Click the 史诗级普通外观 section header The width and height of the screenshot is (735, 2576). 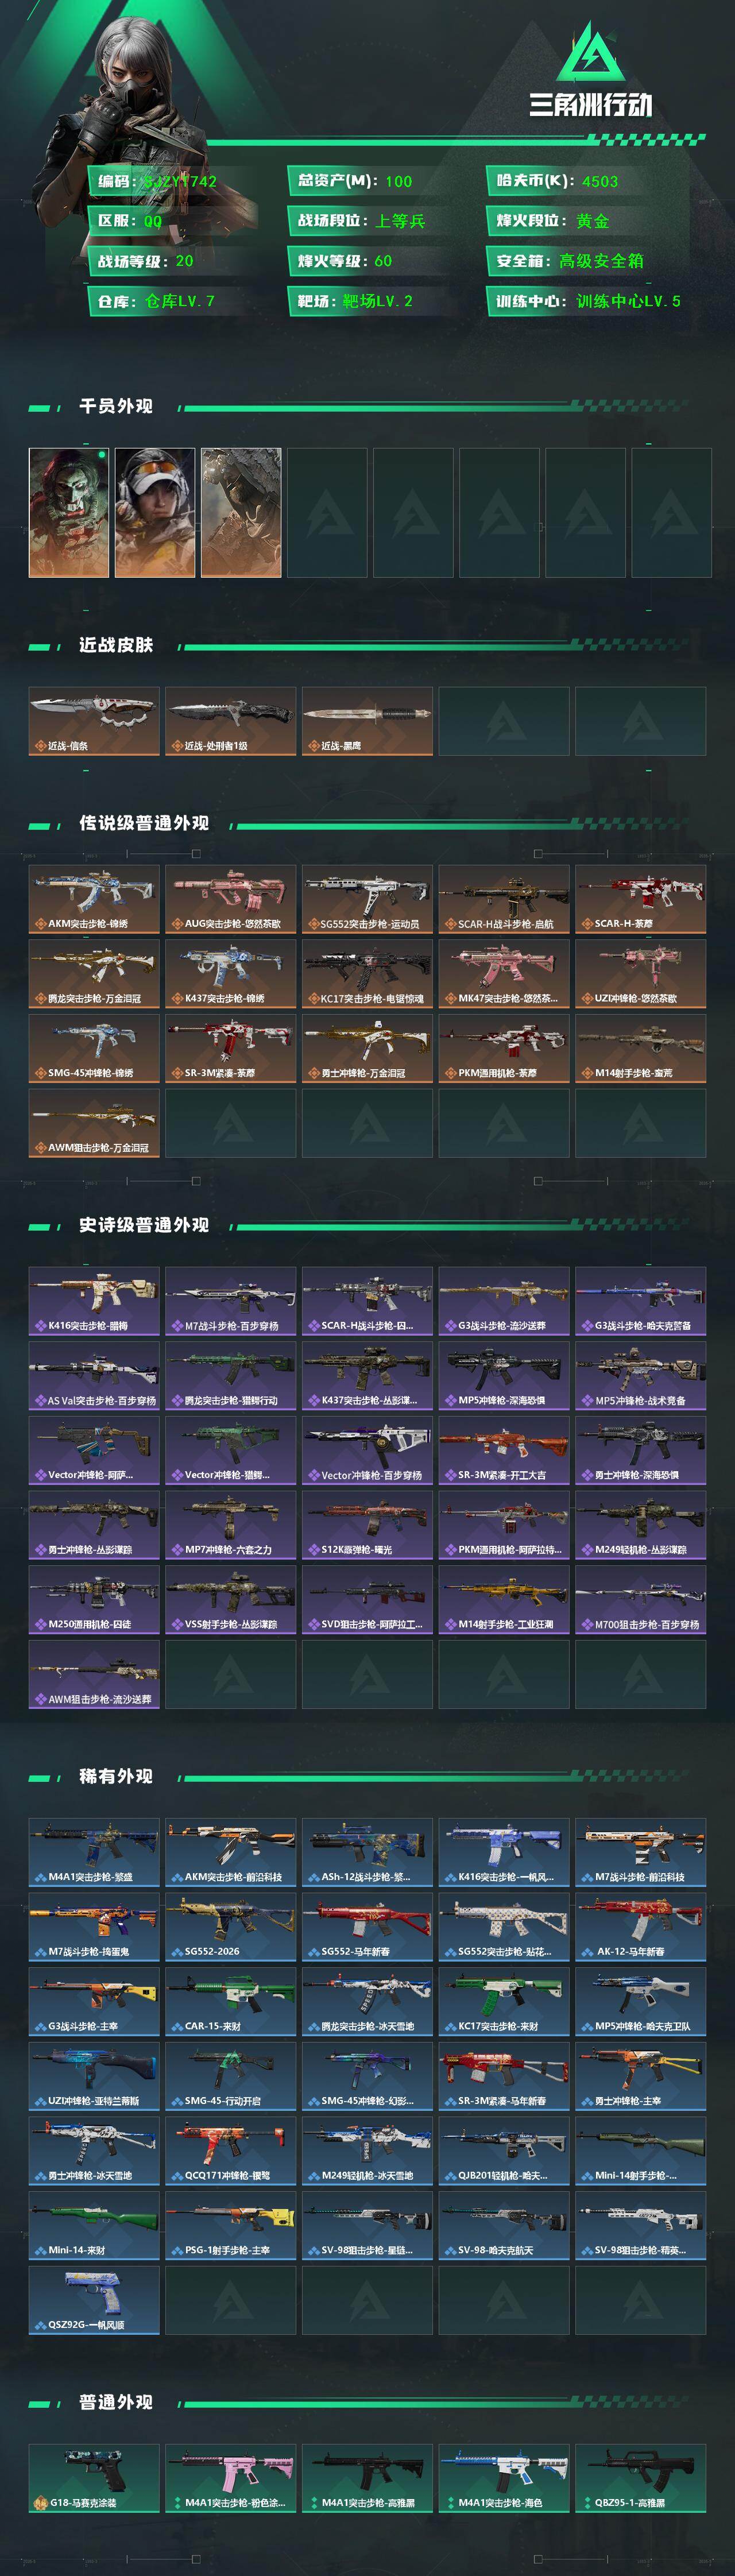click(x=144, y=1225)
